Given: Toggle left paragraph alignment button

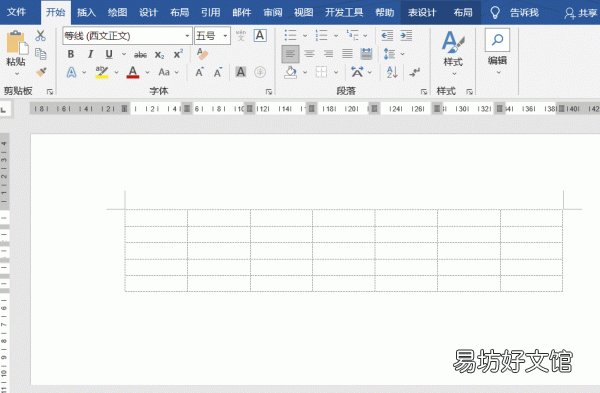Looking at the screenshot, I should tap(290, 54).
